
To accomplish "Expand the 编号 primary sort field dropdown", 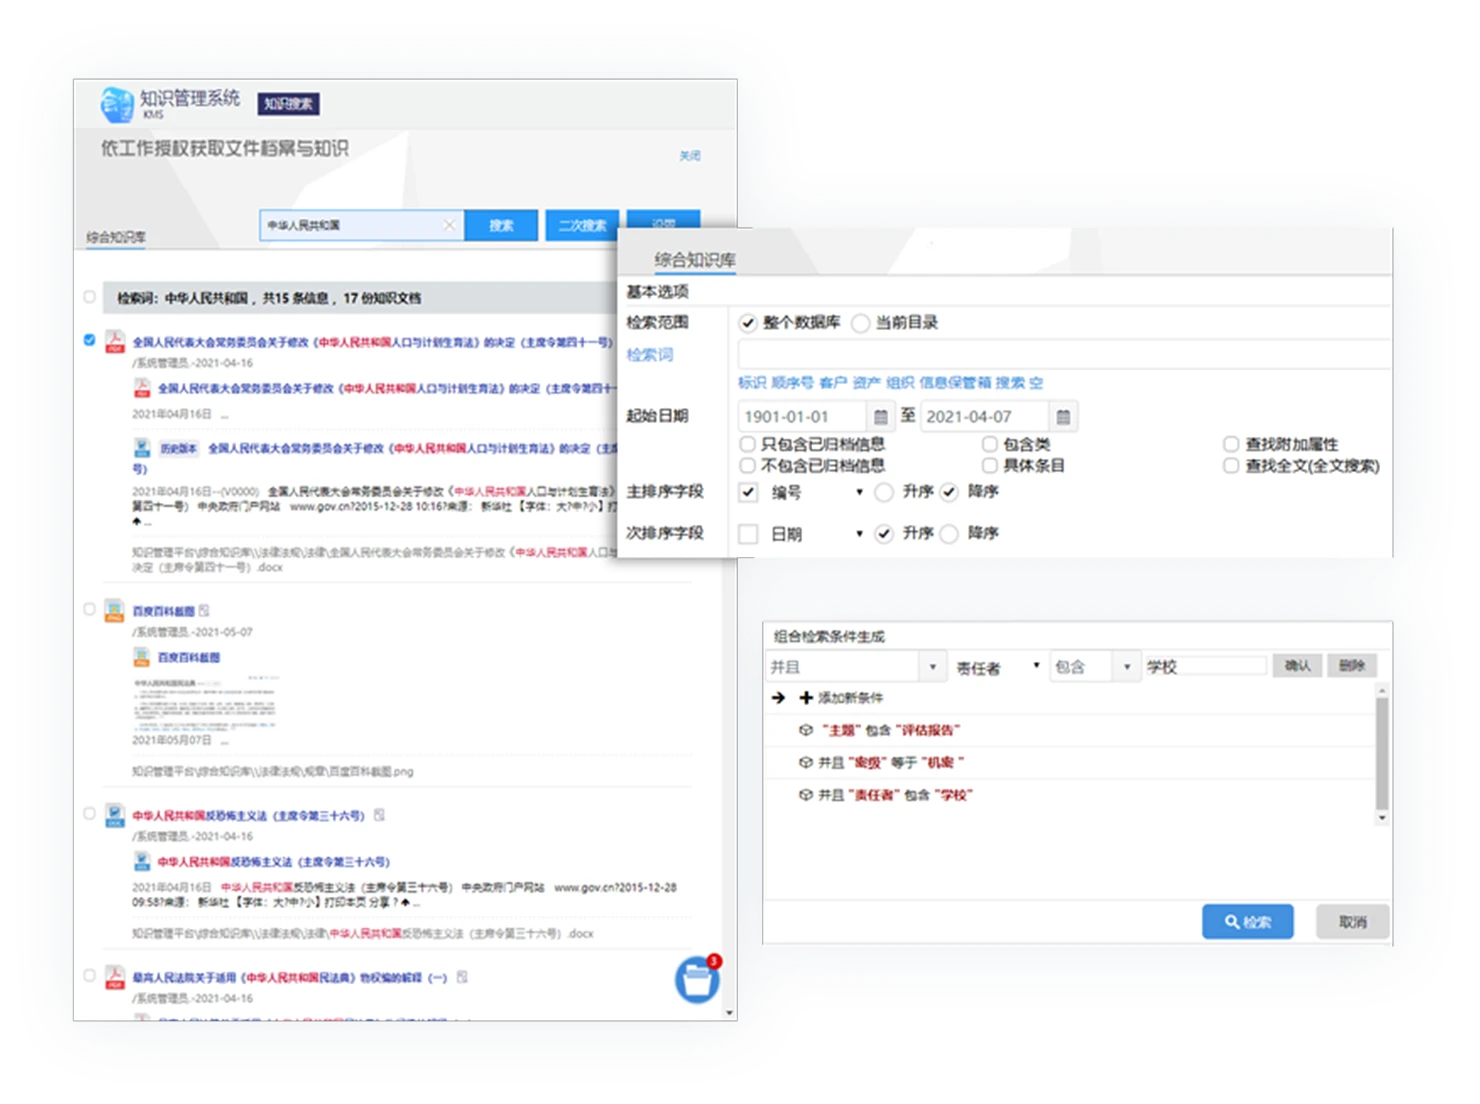I will coord(859,492).
